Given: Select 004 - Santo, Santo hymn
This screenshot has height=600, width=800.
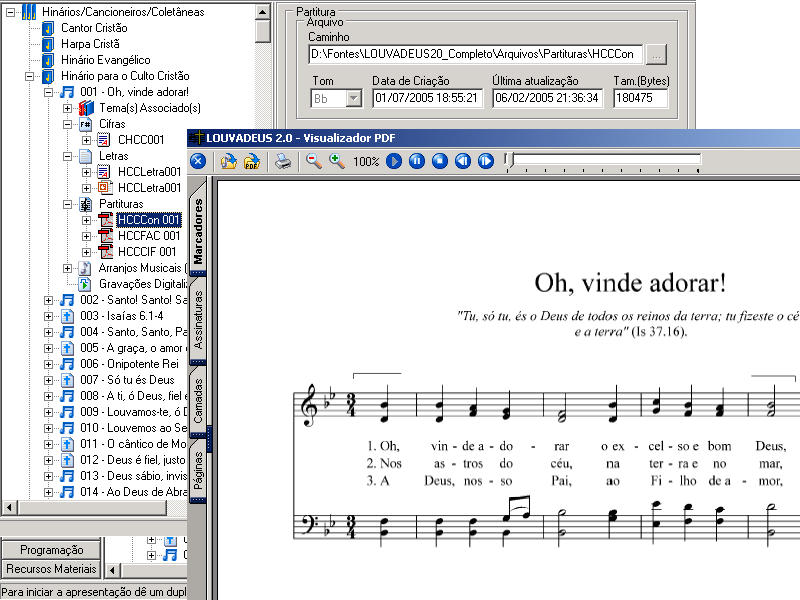Looking at the screenshot, I should (133, 332).
